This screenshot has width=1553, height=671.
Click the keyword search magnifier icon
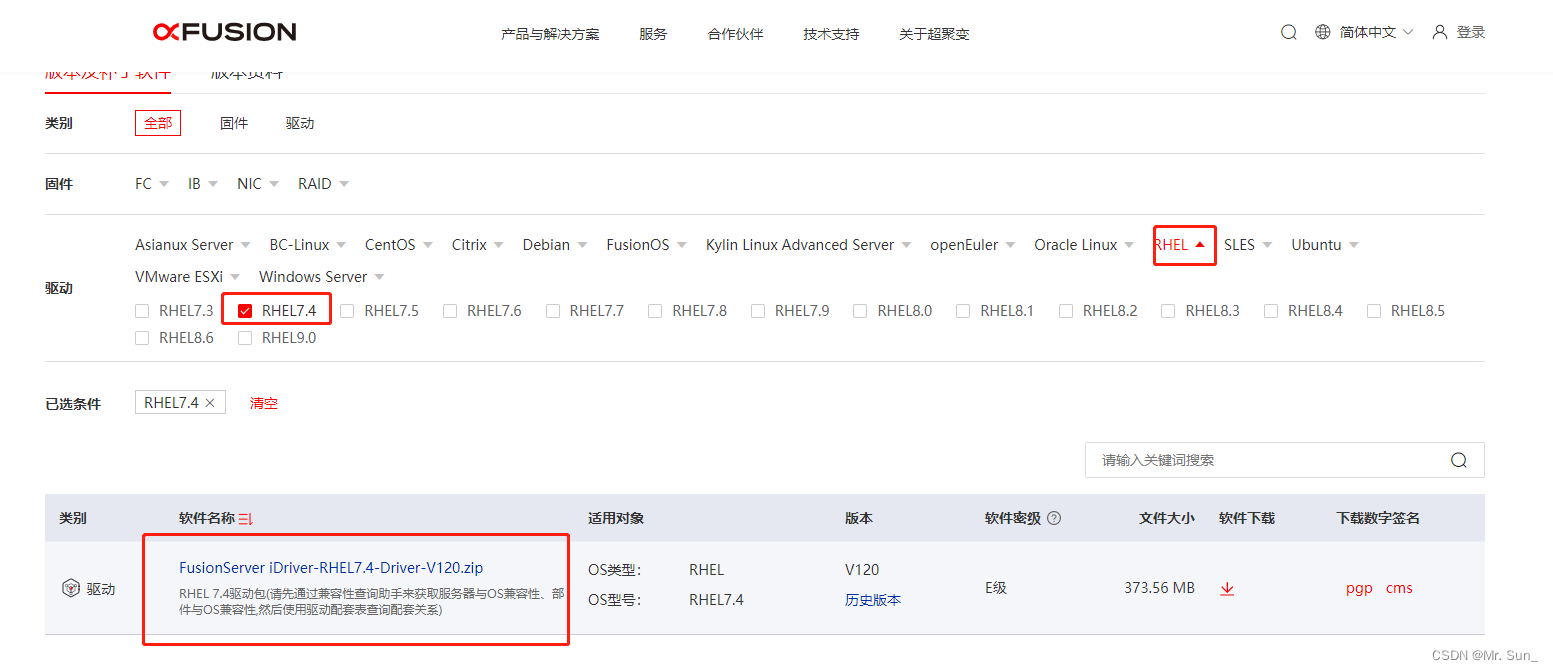tap(1458, 460)
